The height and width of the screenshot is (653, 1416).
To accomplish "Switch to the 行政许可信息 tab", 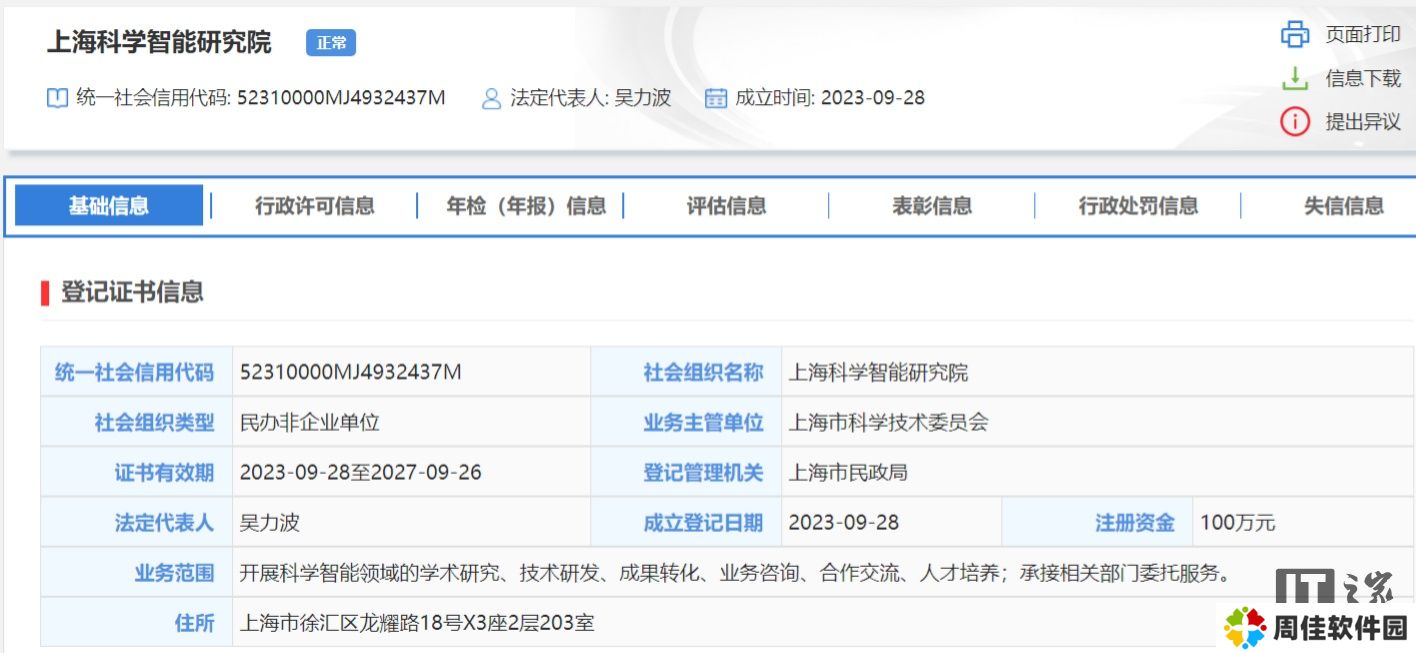I will tap(315, 206).
